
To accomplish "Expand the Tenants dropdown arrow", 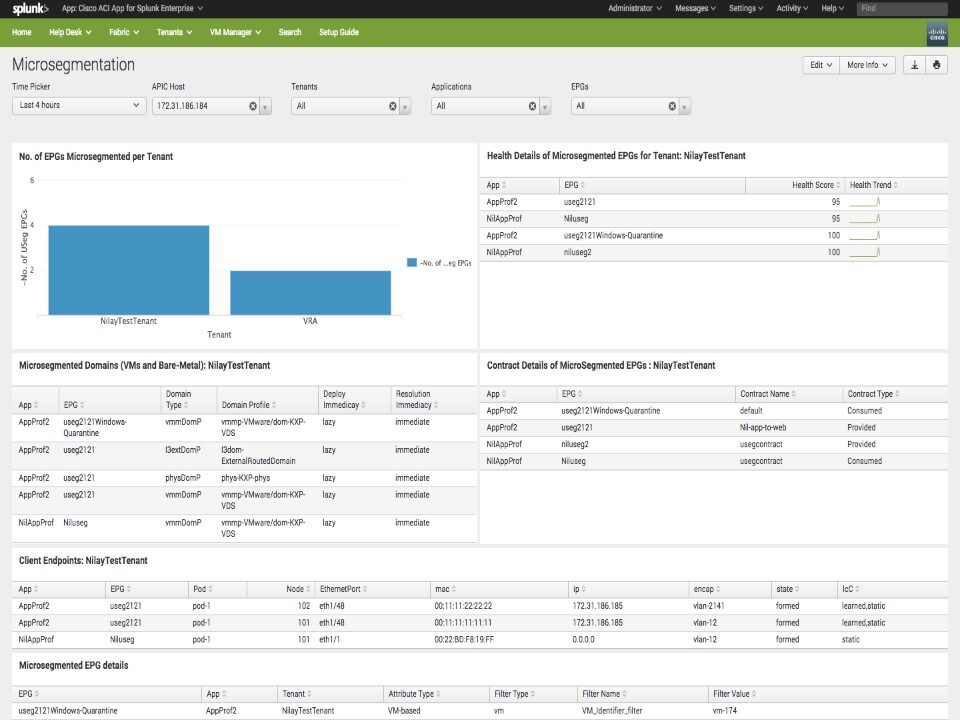I will 405,107.
